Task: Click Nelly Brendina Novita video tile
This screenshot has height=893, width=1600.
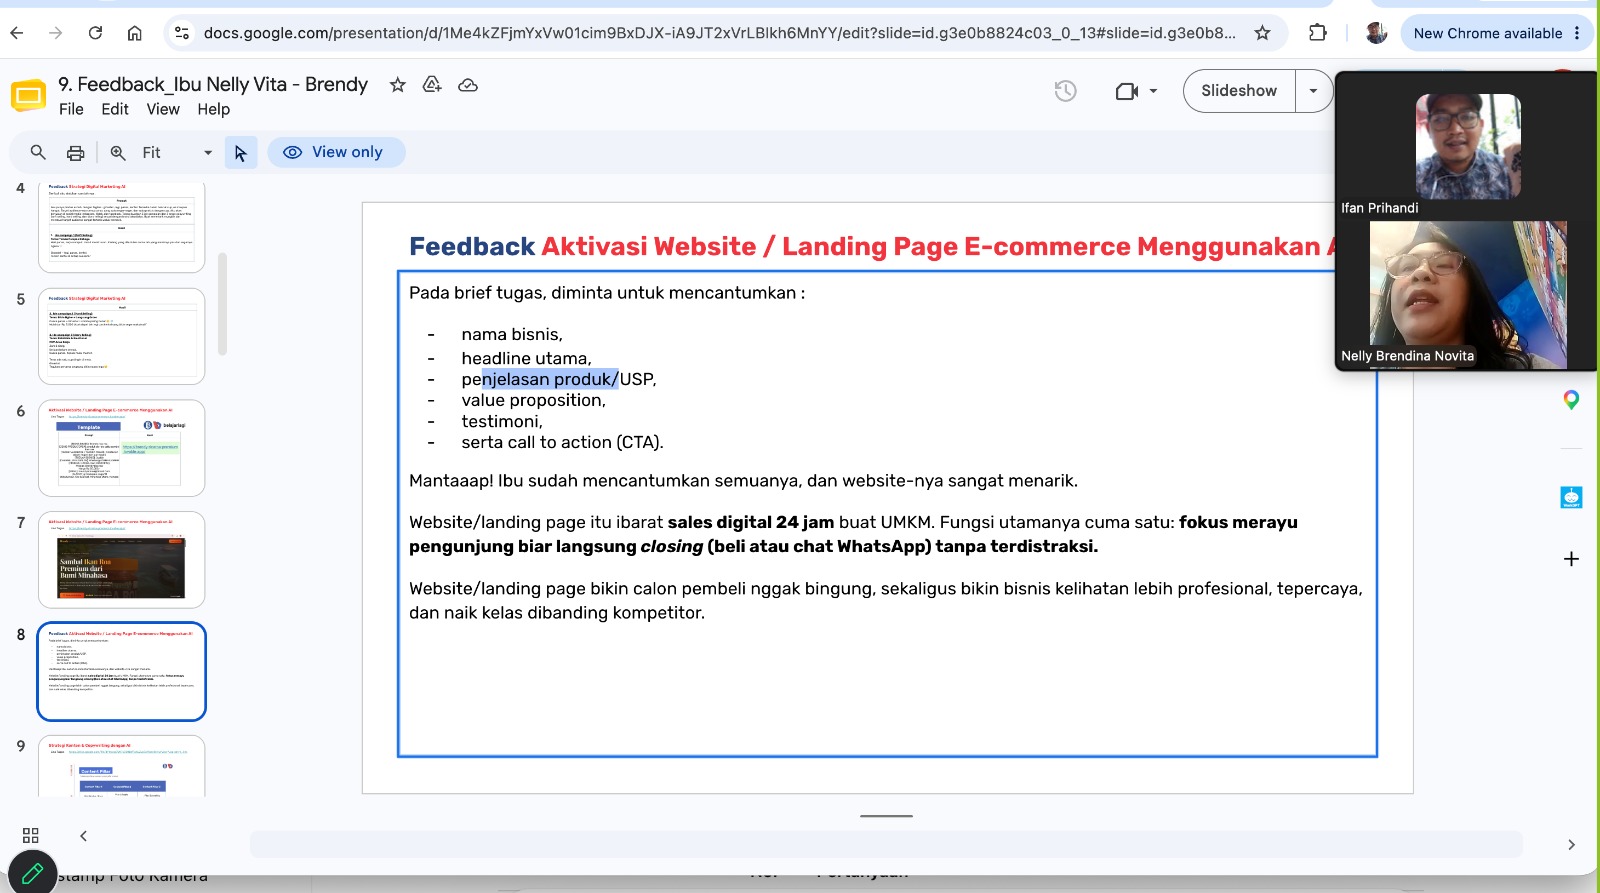Action: point(1467,295)
